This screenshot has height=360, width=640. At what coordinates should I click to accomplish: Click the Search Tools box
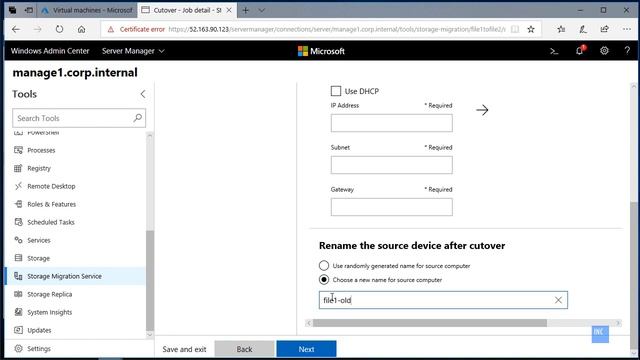point(79,118)
